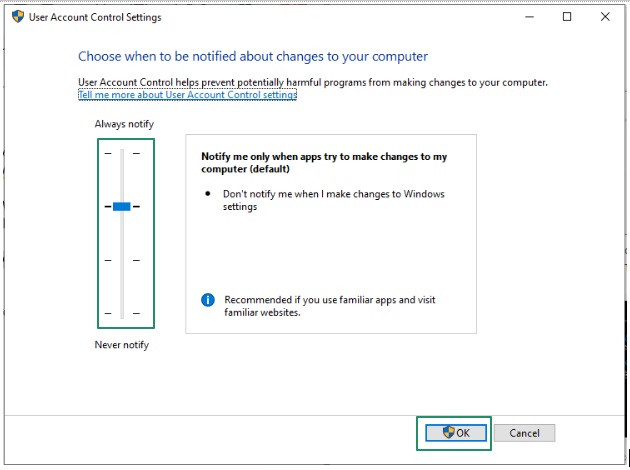630x470 pixels.
Task: Click the 'Never notify' label
Action: coord(122,345)
